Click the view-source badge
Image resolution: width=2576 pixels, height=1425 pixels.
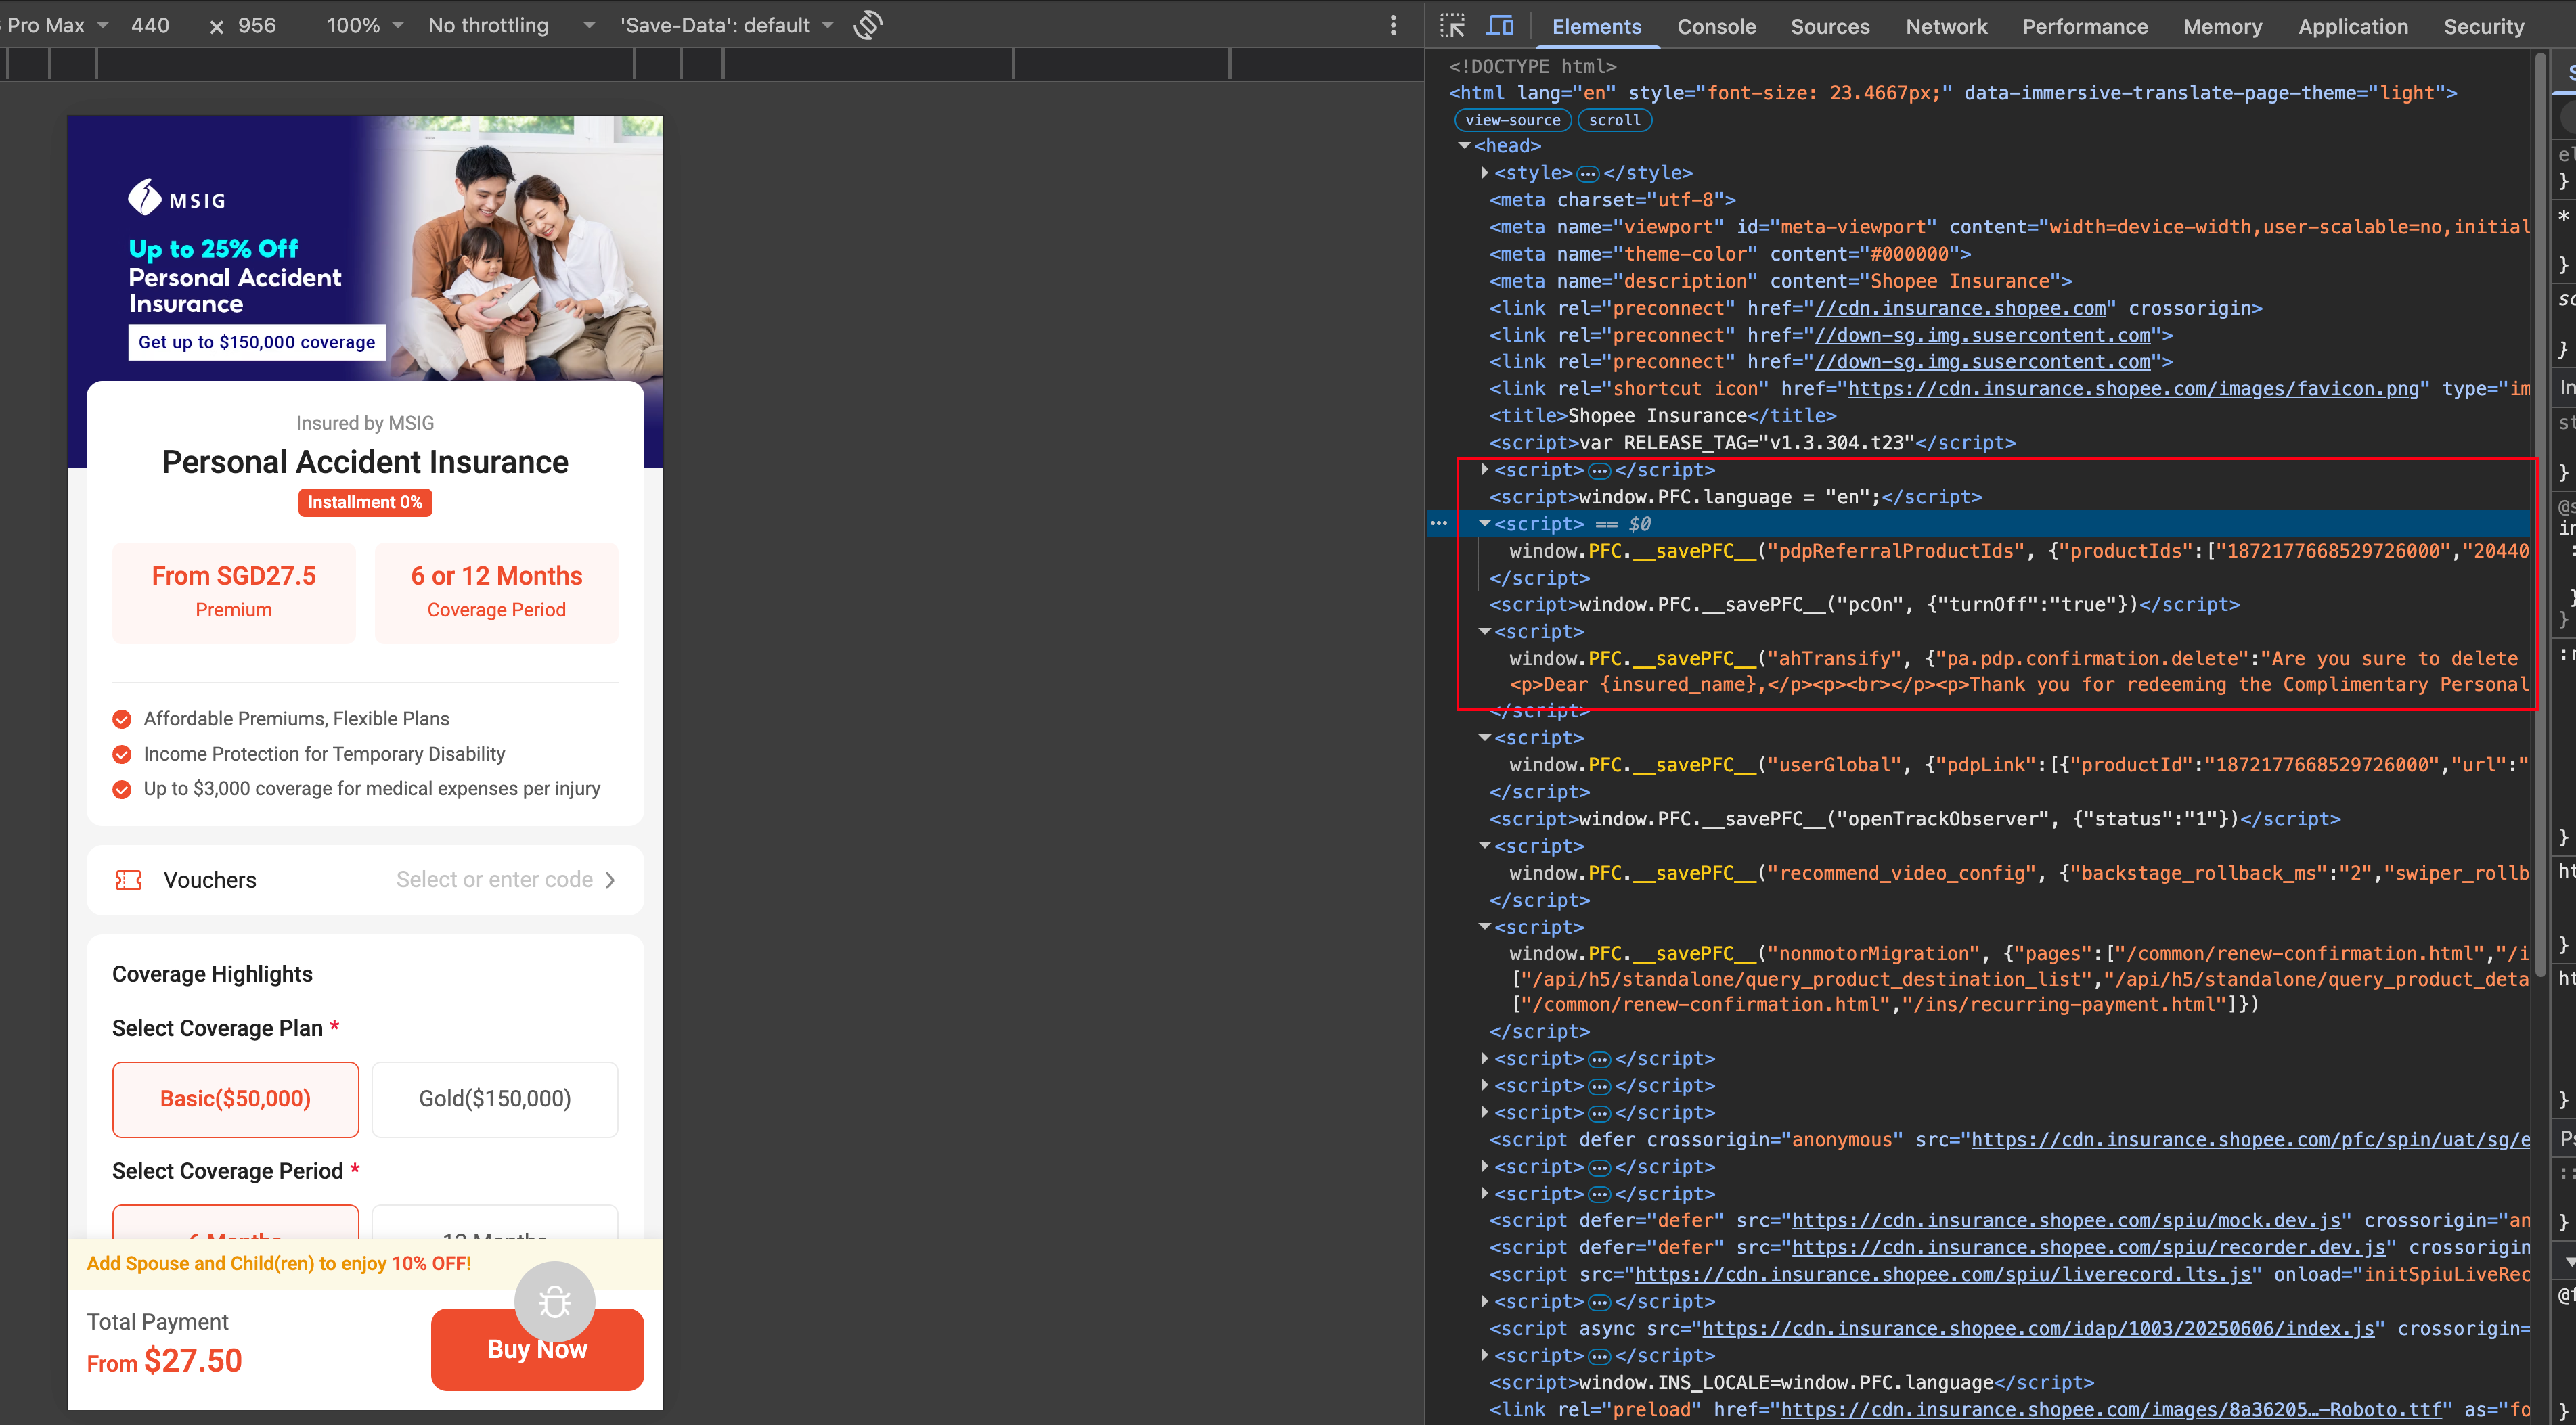pyautogui.click(x=1512, y=120)
